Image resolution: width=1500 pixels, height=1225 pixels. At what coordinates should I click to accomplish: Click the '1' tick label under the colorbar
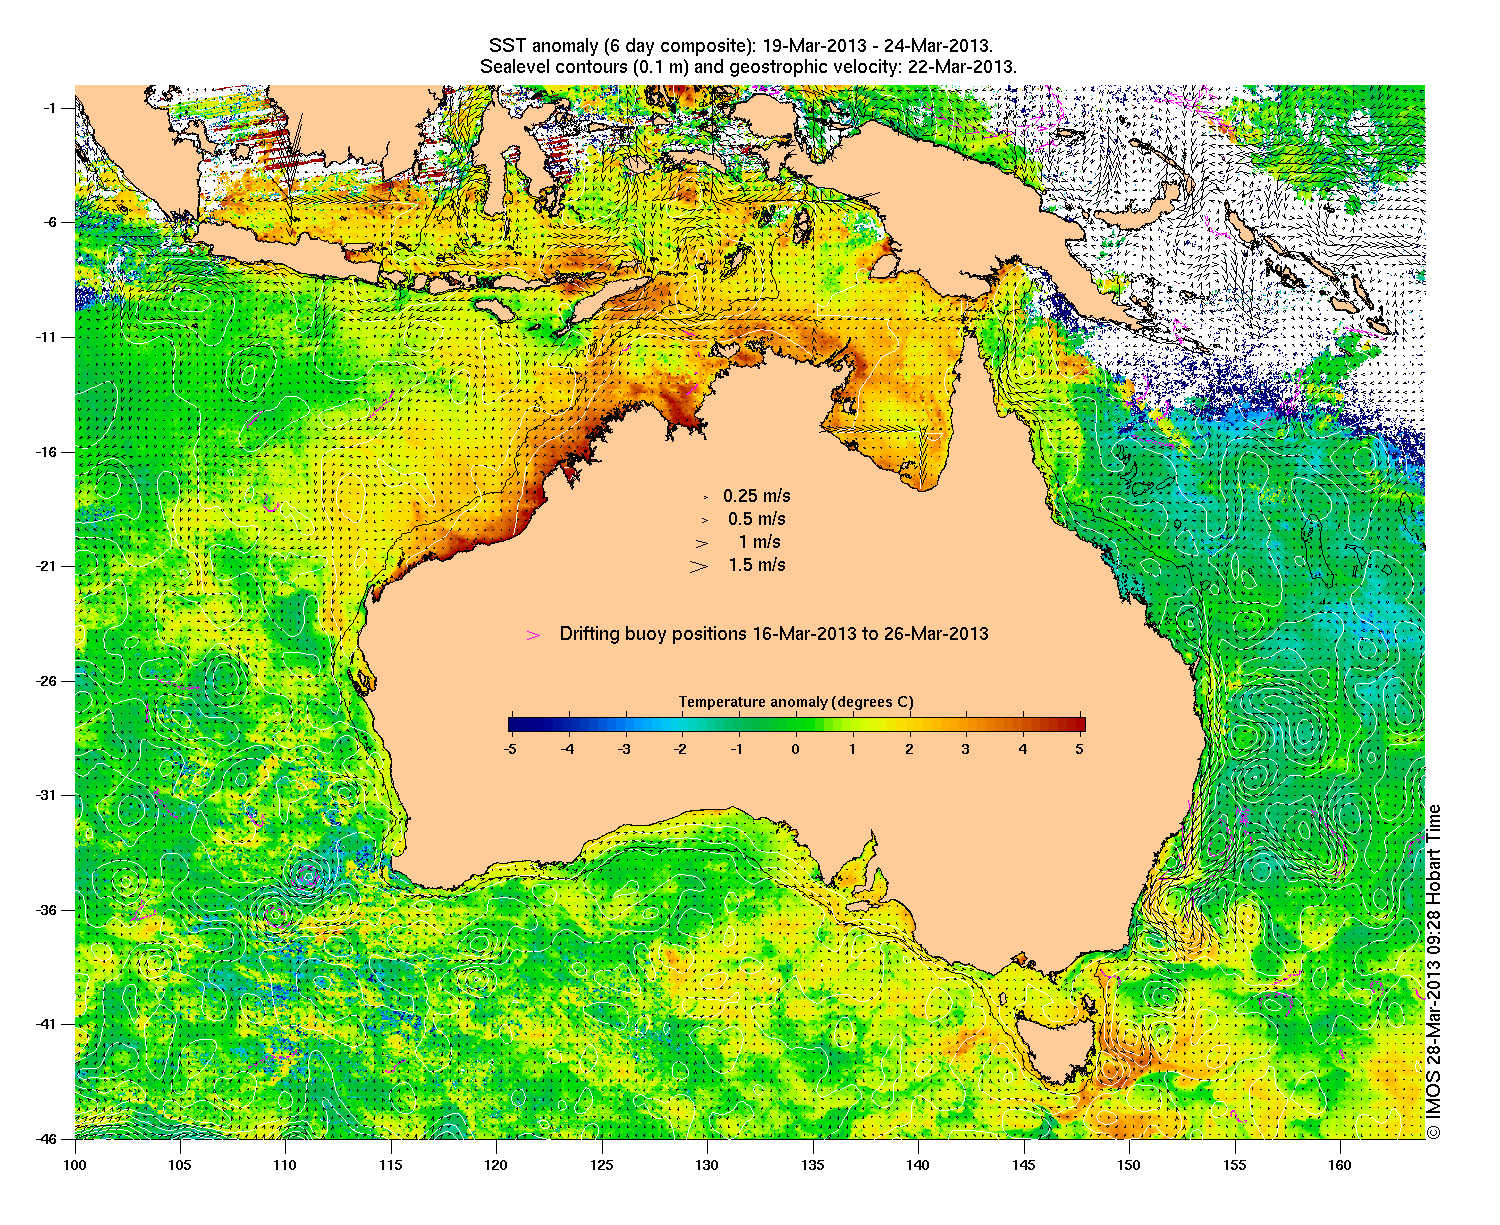[x=853, y=748]
